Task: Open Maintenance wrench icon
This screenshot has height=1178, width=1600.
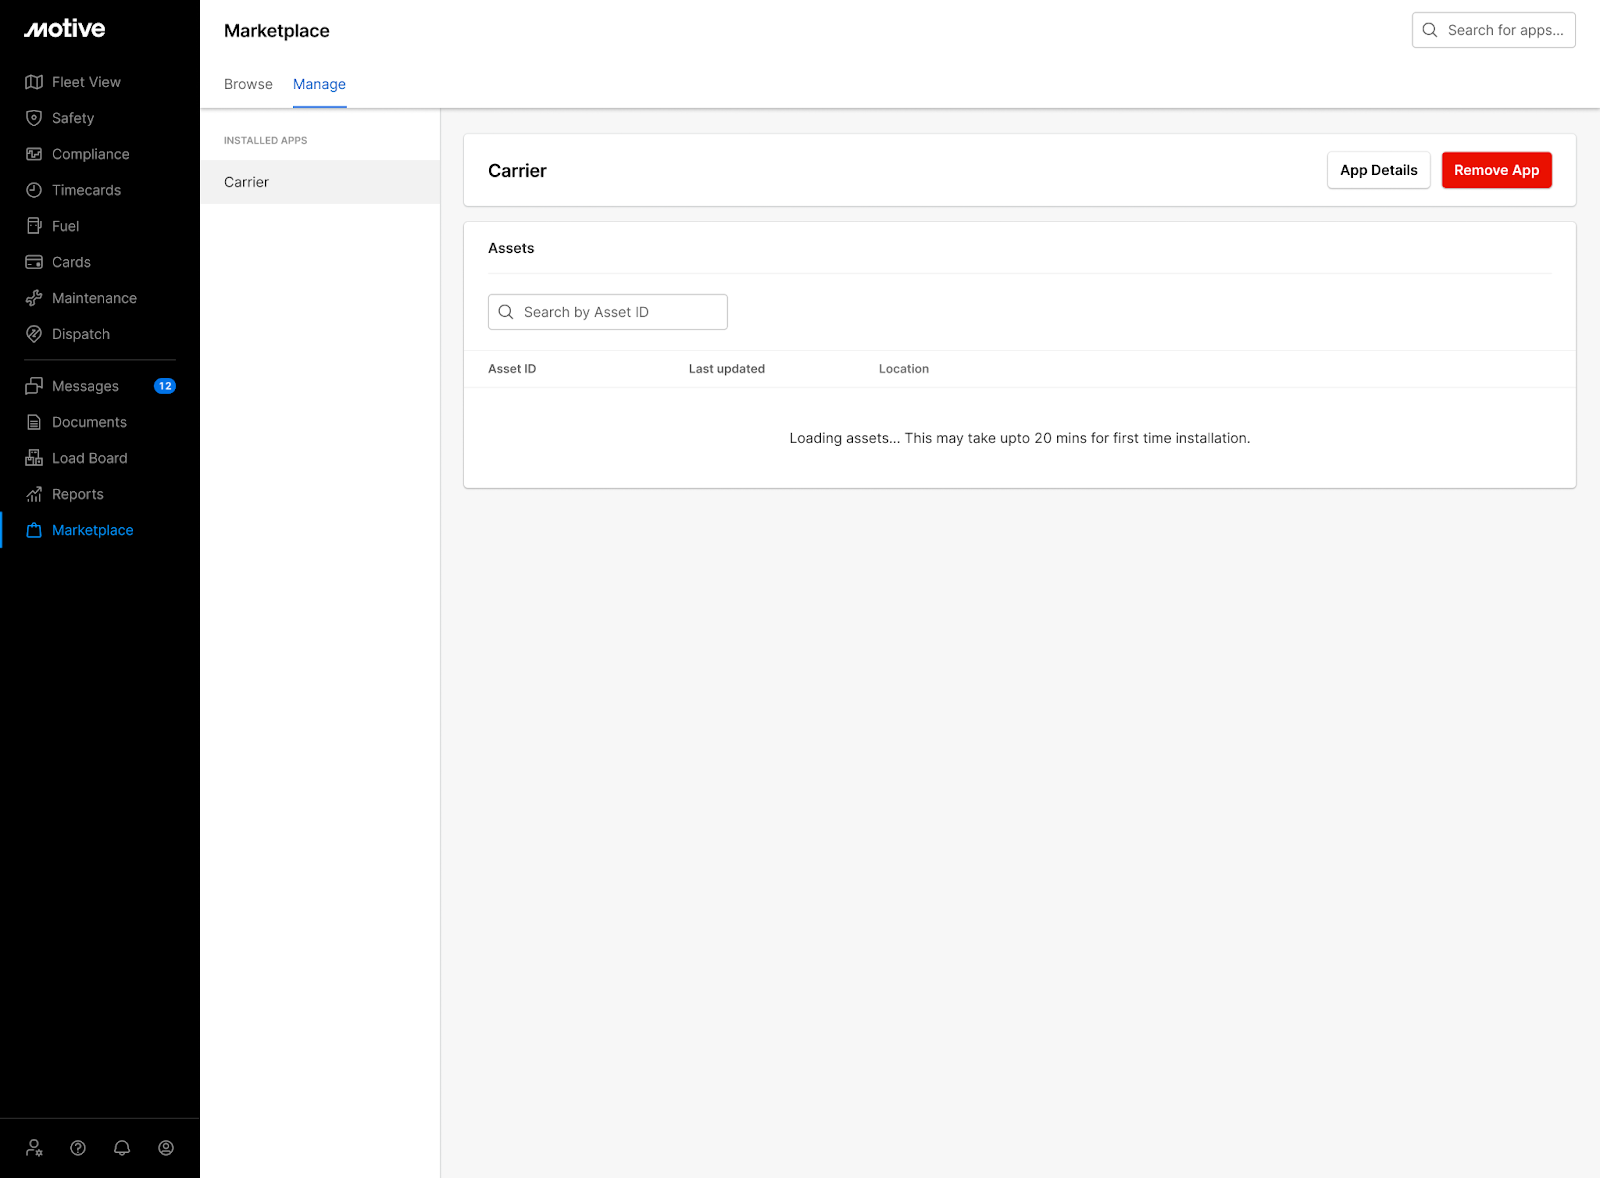Action: (34, 298)
